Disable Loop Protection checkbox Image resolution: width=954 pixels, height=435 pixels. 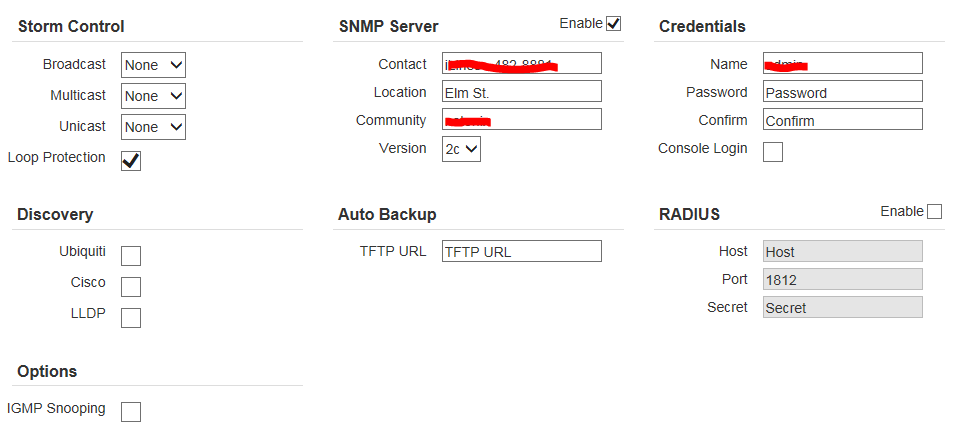pyautogui.click(x=131, y=161)
